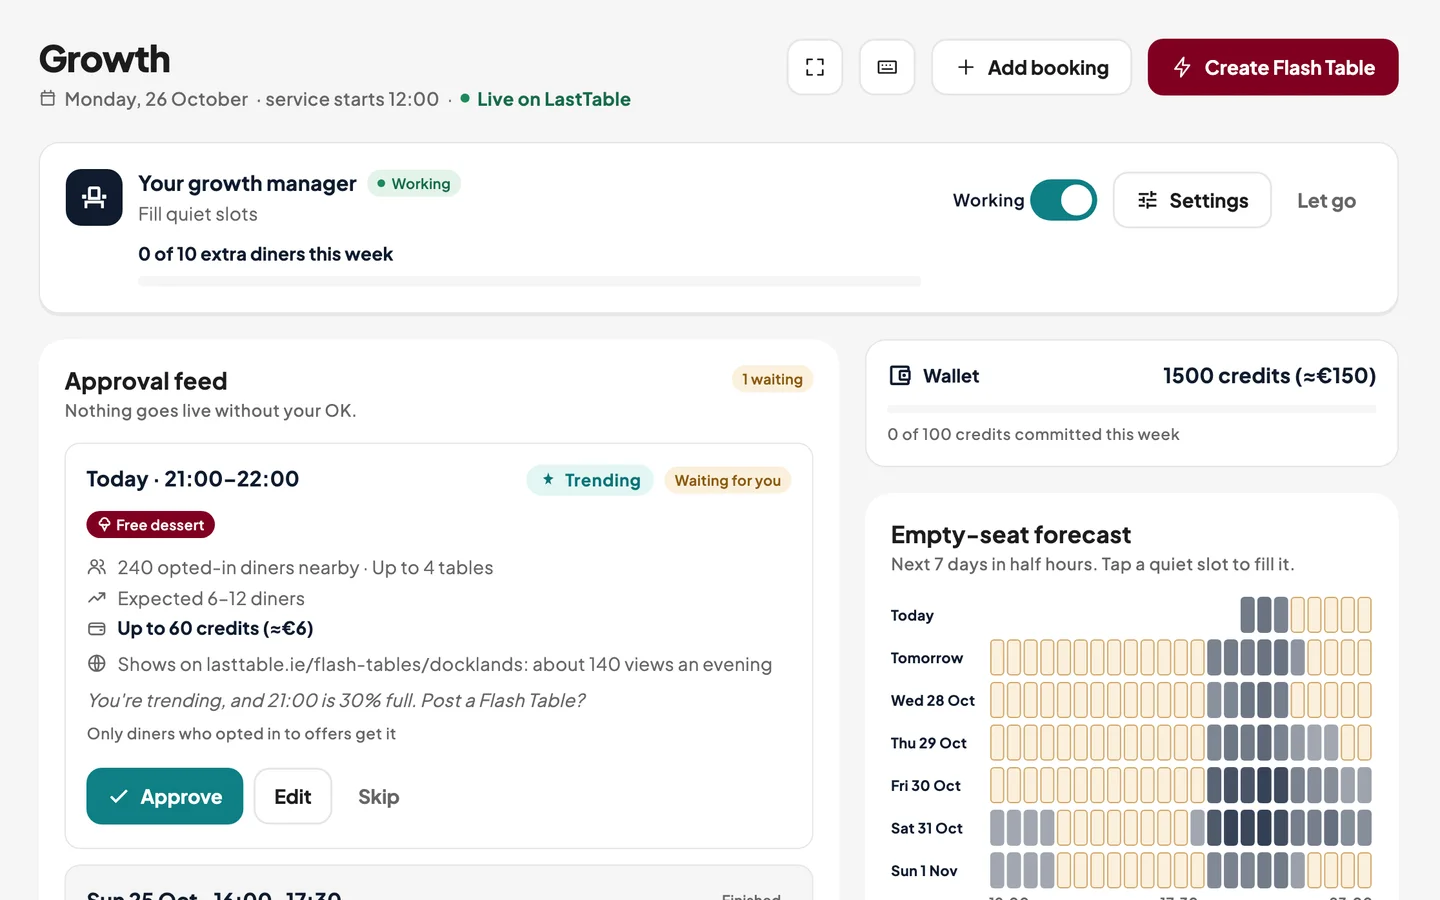Click 'Empty-seat forecast' heading
The image size is (1440, 900).
[1010, 535]
